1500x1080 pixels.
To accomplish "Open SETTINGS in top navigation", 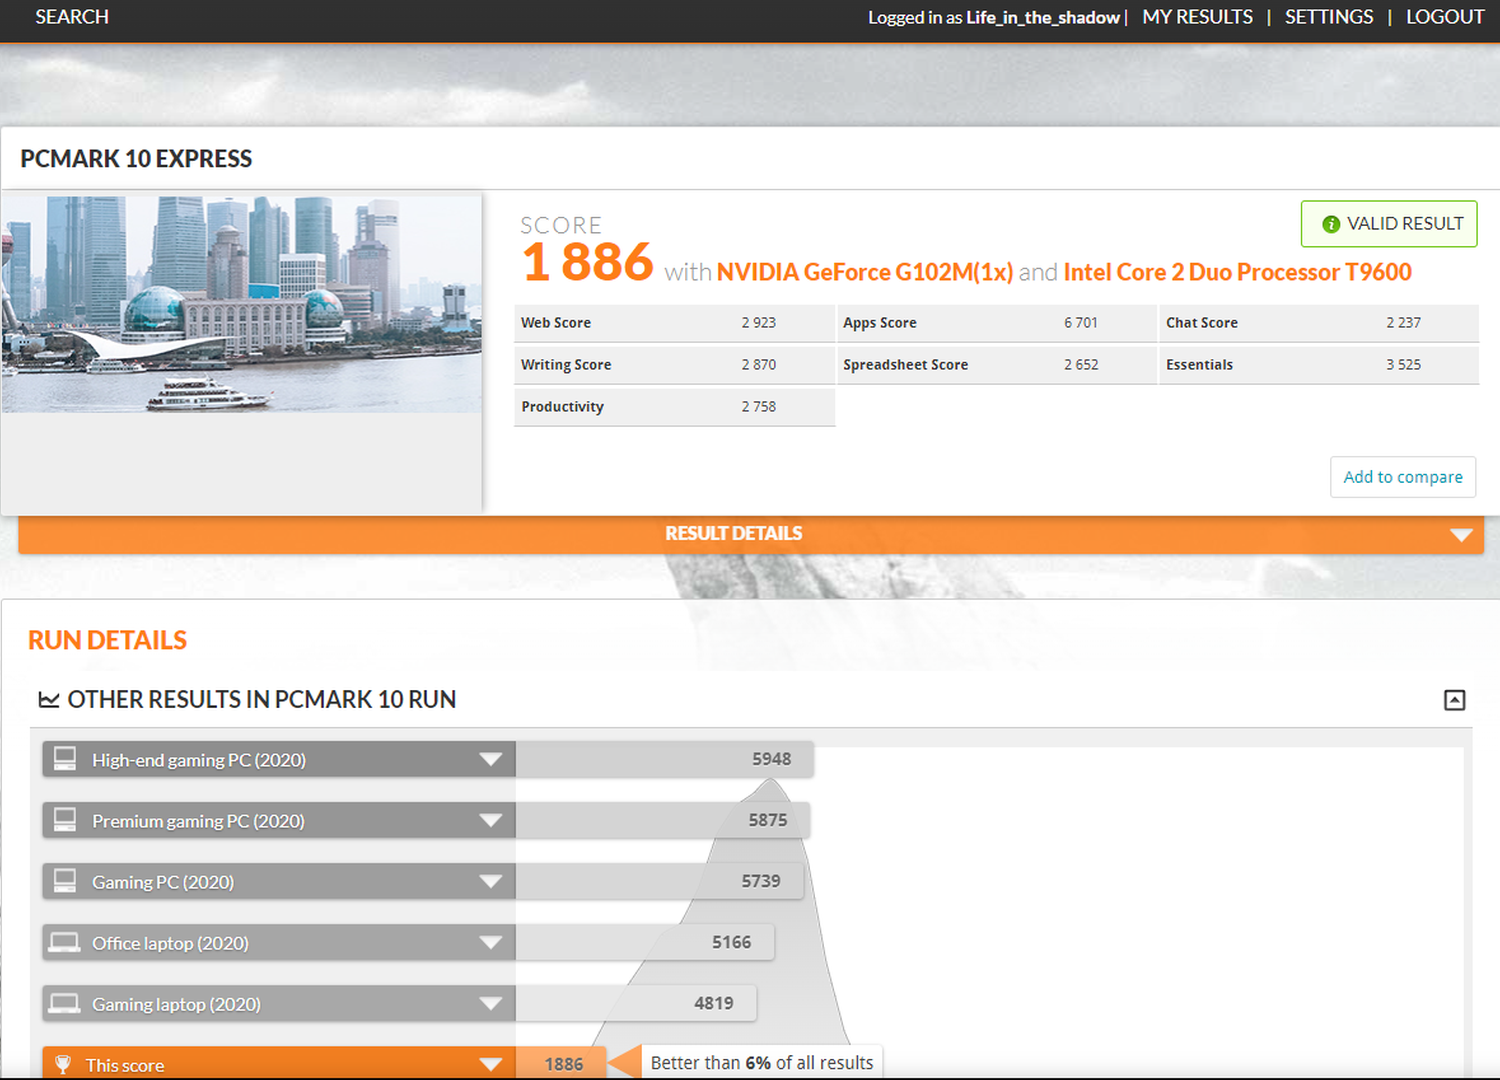I will [x=1329, y=17].
